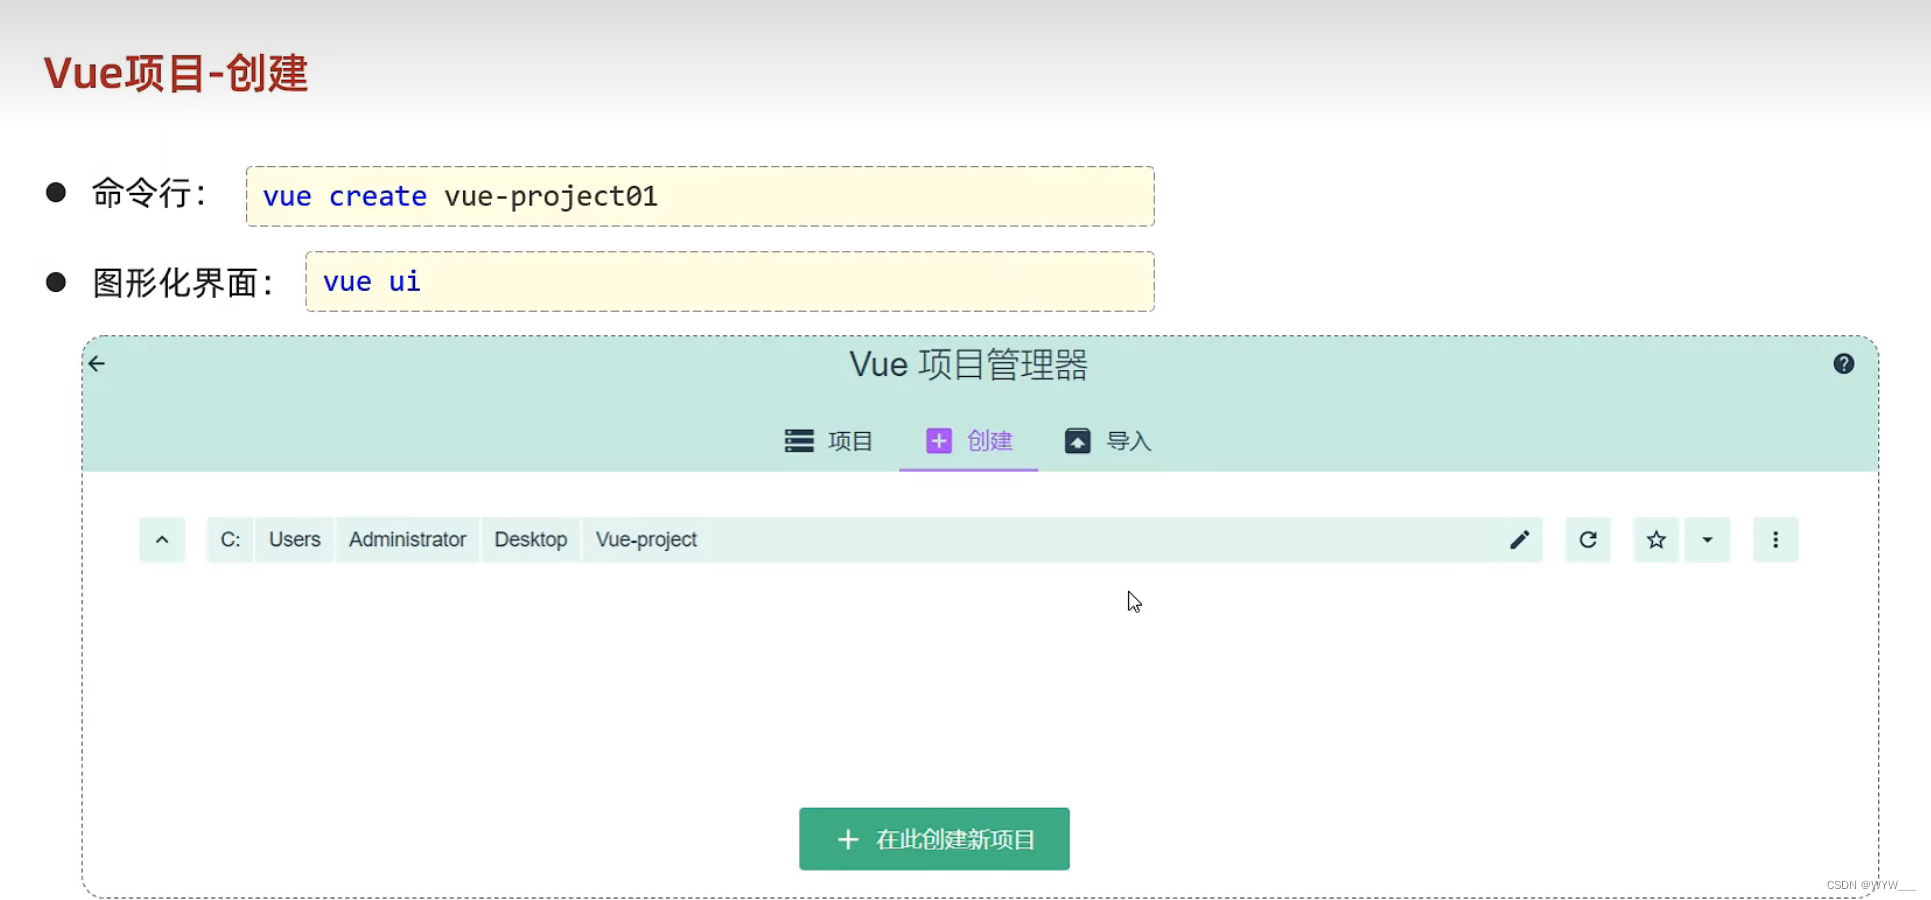Click the 在此创建新项目 button

(x=933, y=839)
